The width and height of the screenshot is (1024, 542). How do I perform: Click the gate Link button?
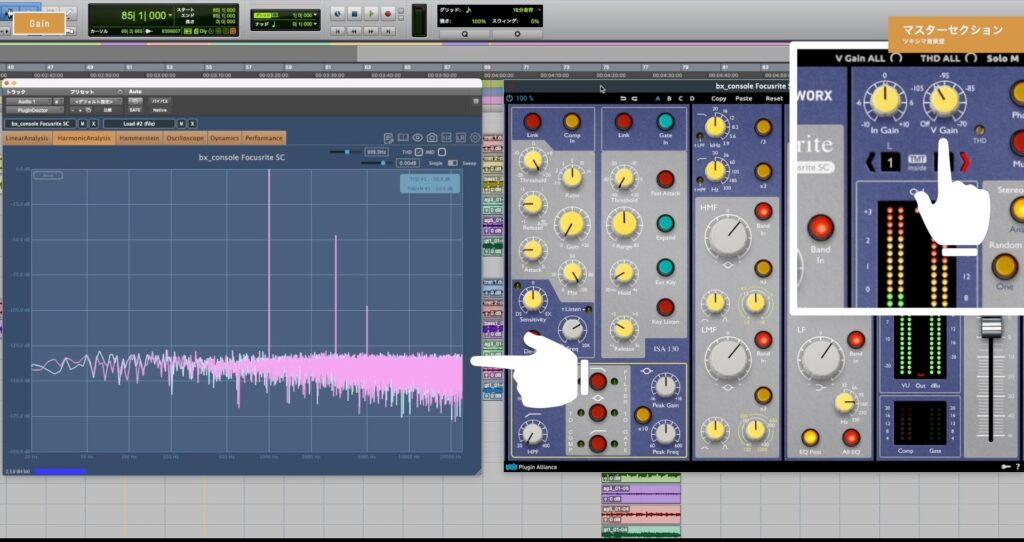coord(624,121)
